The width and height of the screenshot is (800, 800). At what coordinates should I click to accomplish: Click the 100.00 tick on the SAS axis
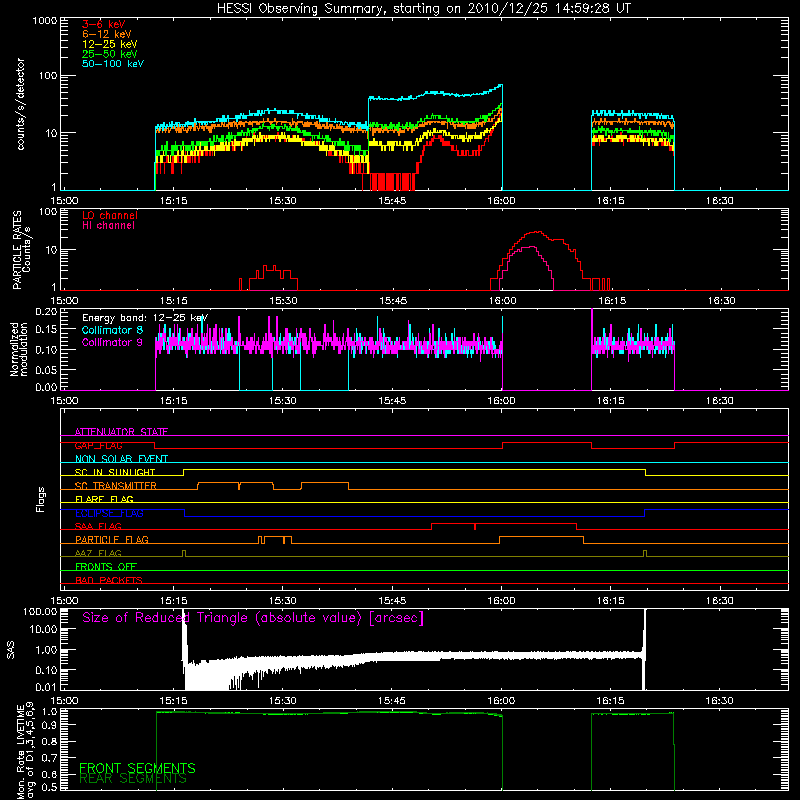[40, 611]
